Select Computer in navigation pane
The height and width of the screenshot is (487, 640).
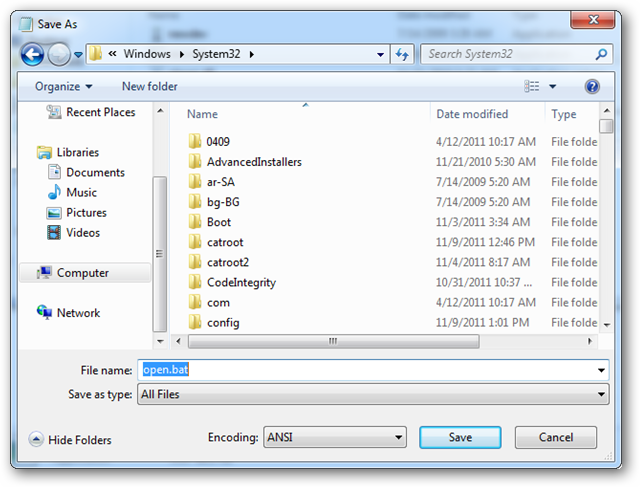(x=85, y=273)
